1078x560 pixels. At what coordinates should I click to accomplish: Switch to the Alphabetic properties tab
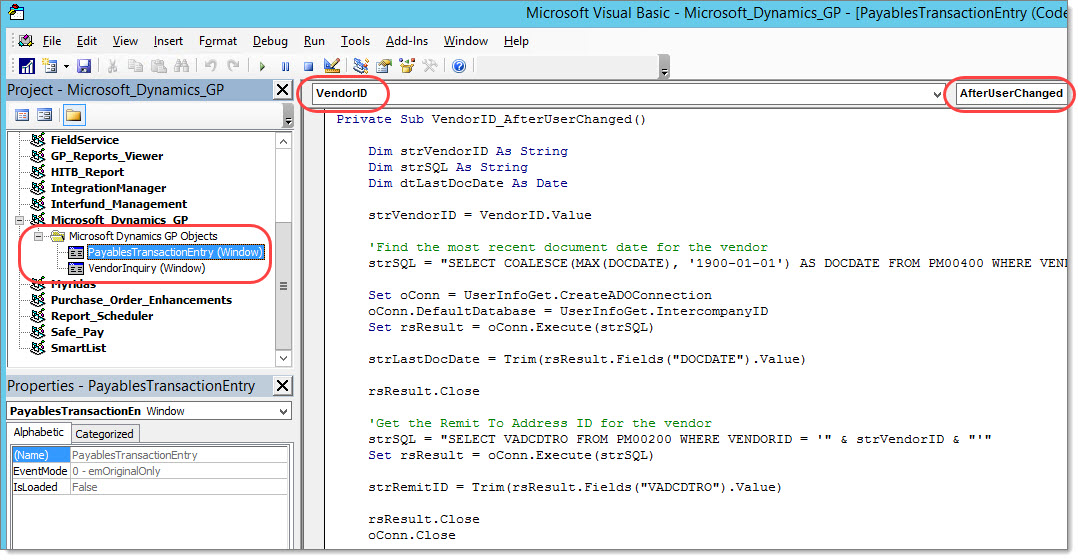(38, 432)
